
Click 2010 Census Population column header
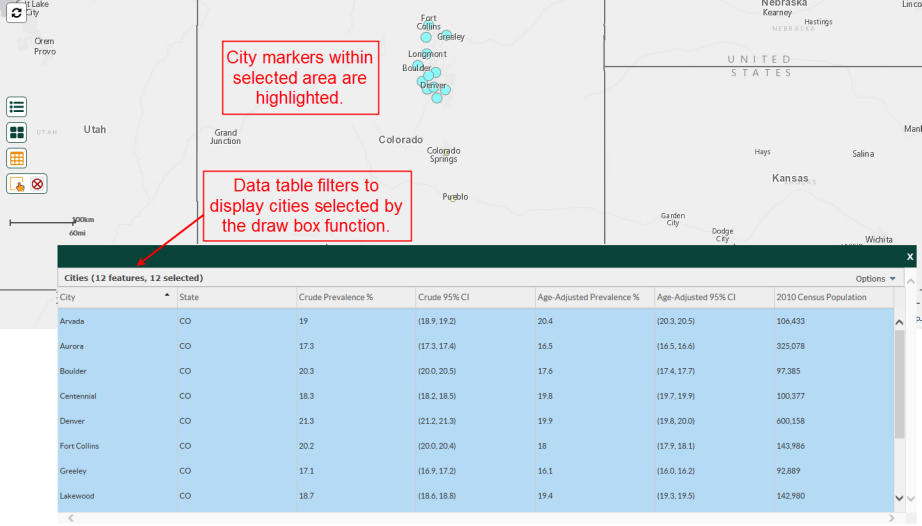(x=830, y=297)
